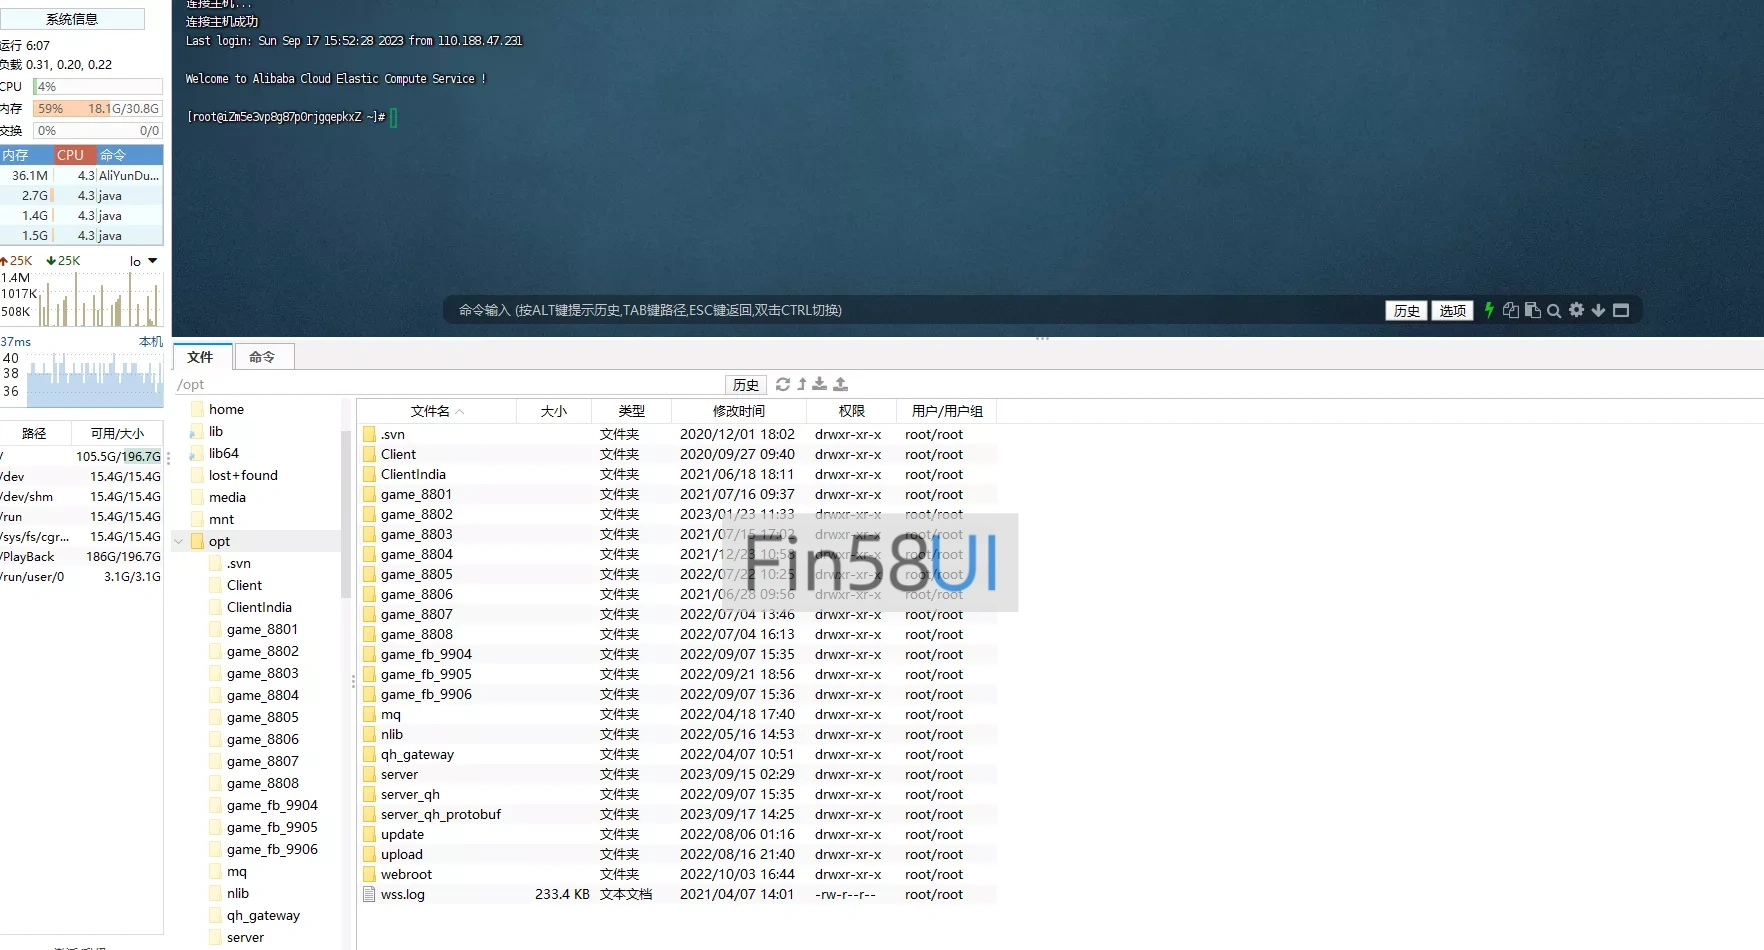Image resolution: width=1764 pixels, height=950 pixels.
Task: Select the 文件 tab
Action: coord(201,357)
